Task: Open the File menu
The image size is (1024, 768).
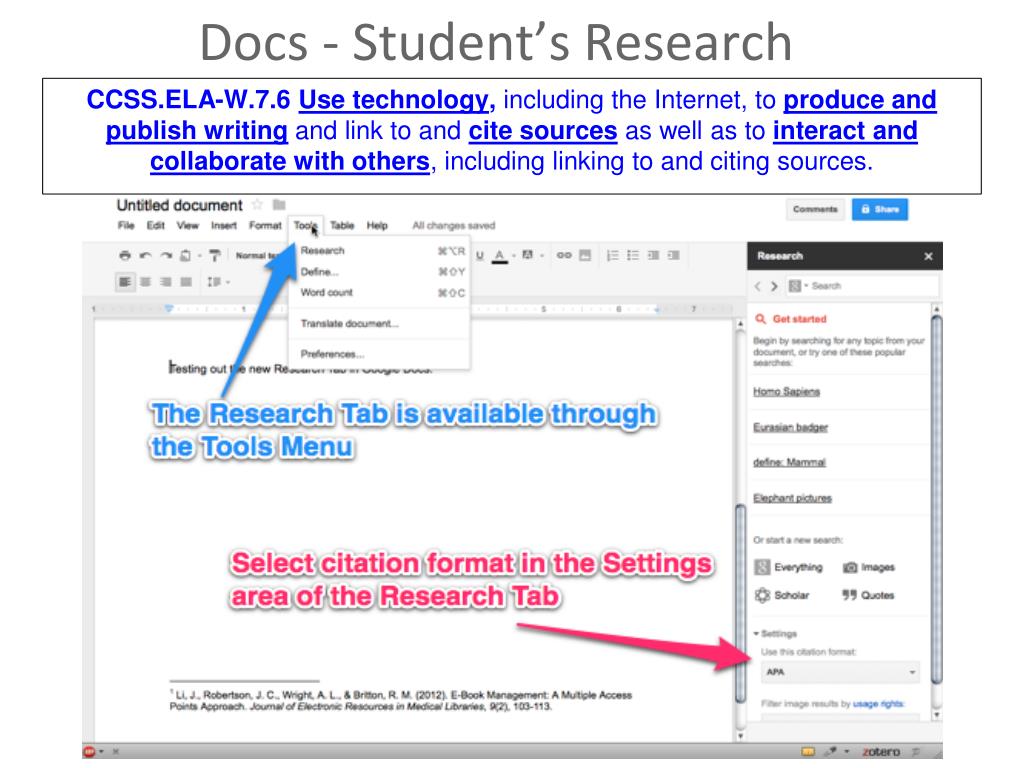Action: click(126, 225)
